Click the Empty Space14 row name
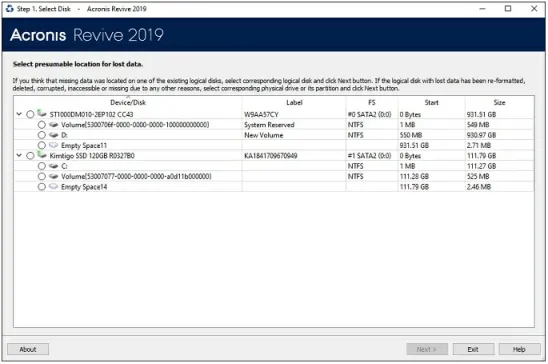 click(x=84, y=187)
